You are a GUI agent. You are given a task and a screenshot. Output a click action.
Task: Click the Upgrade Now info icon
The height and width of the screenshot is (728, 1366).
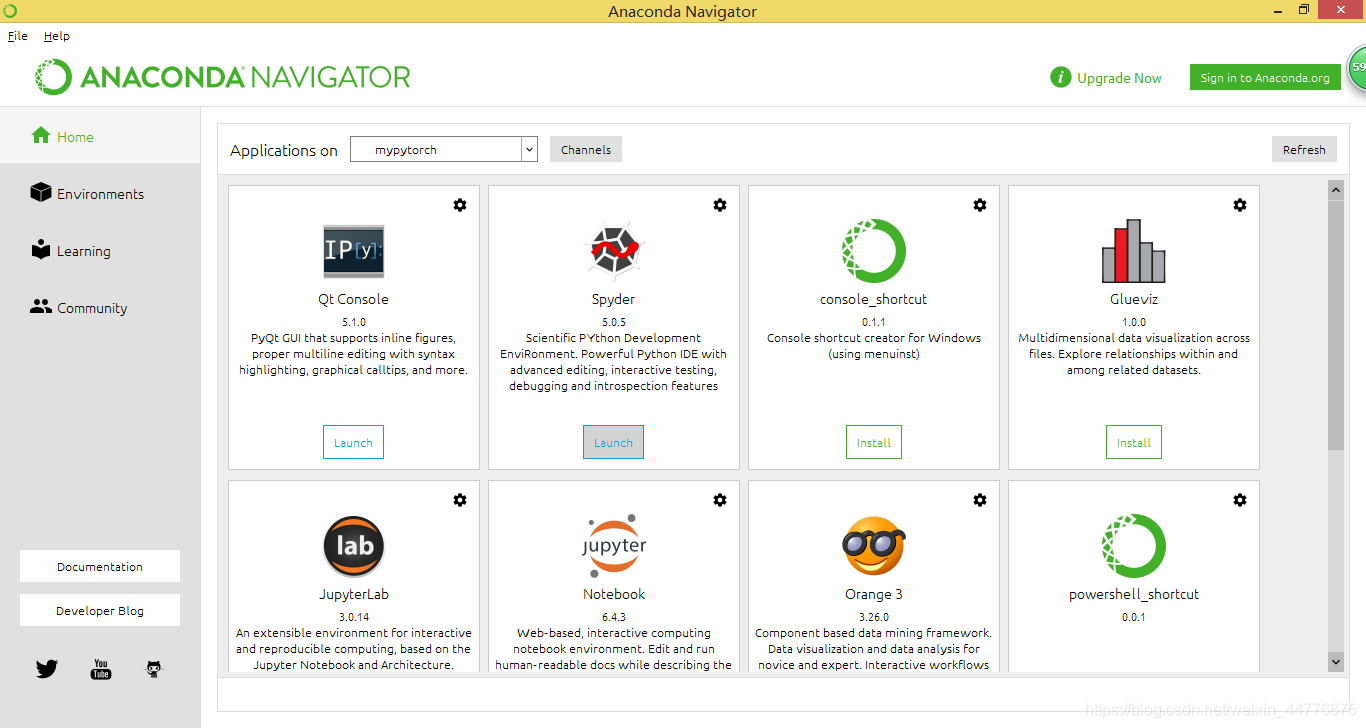1060,78
